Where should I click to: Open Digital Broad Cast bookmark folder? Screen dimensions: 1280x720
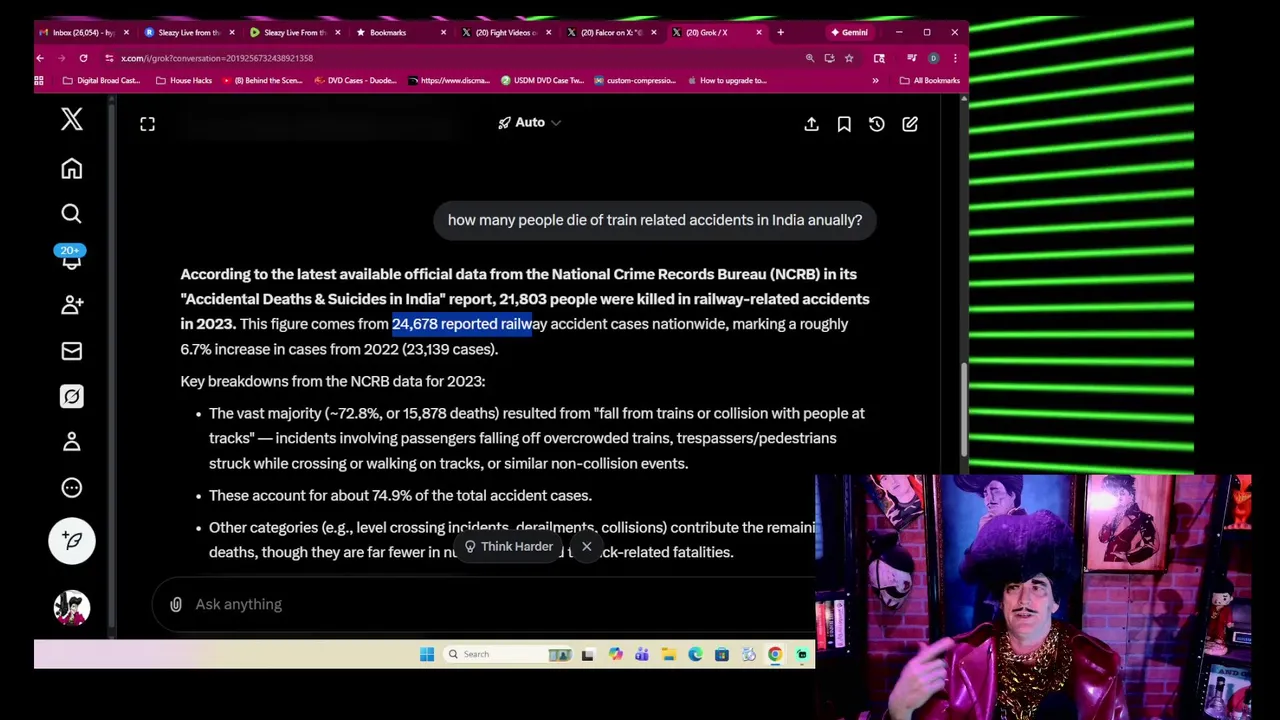pyautogui.click(x=101, y=80)
